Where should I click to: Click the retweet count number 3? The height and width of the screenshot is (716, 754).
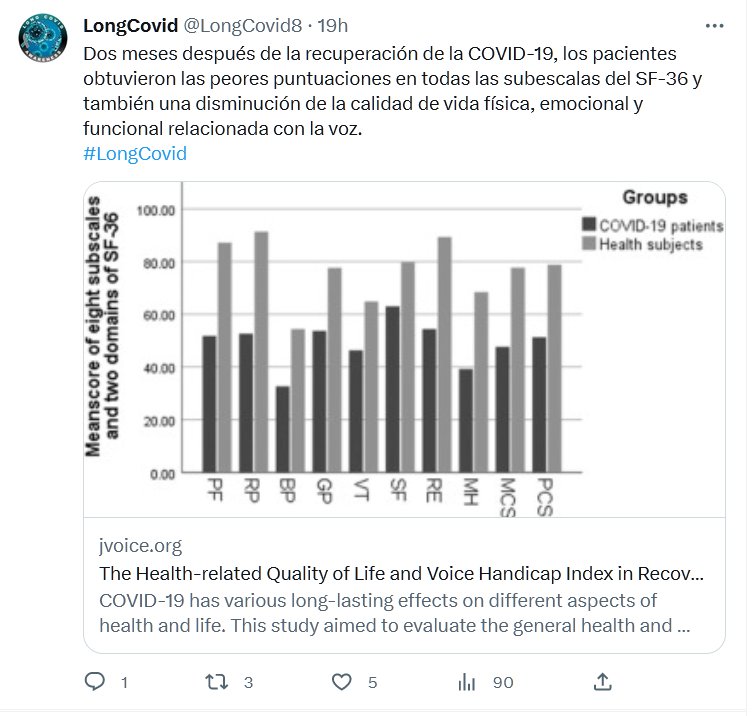pyautogui.click(x=248, y=682)
